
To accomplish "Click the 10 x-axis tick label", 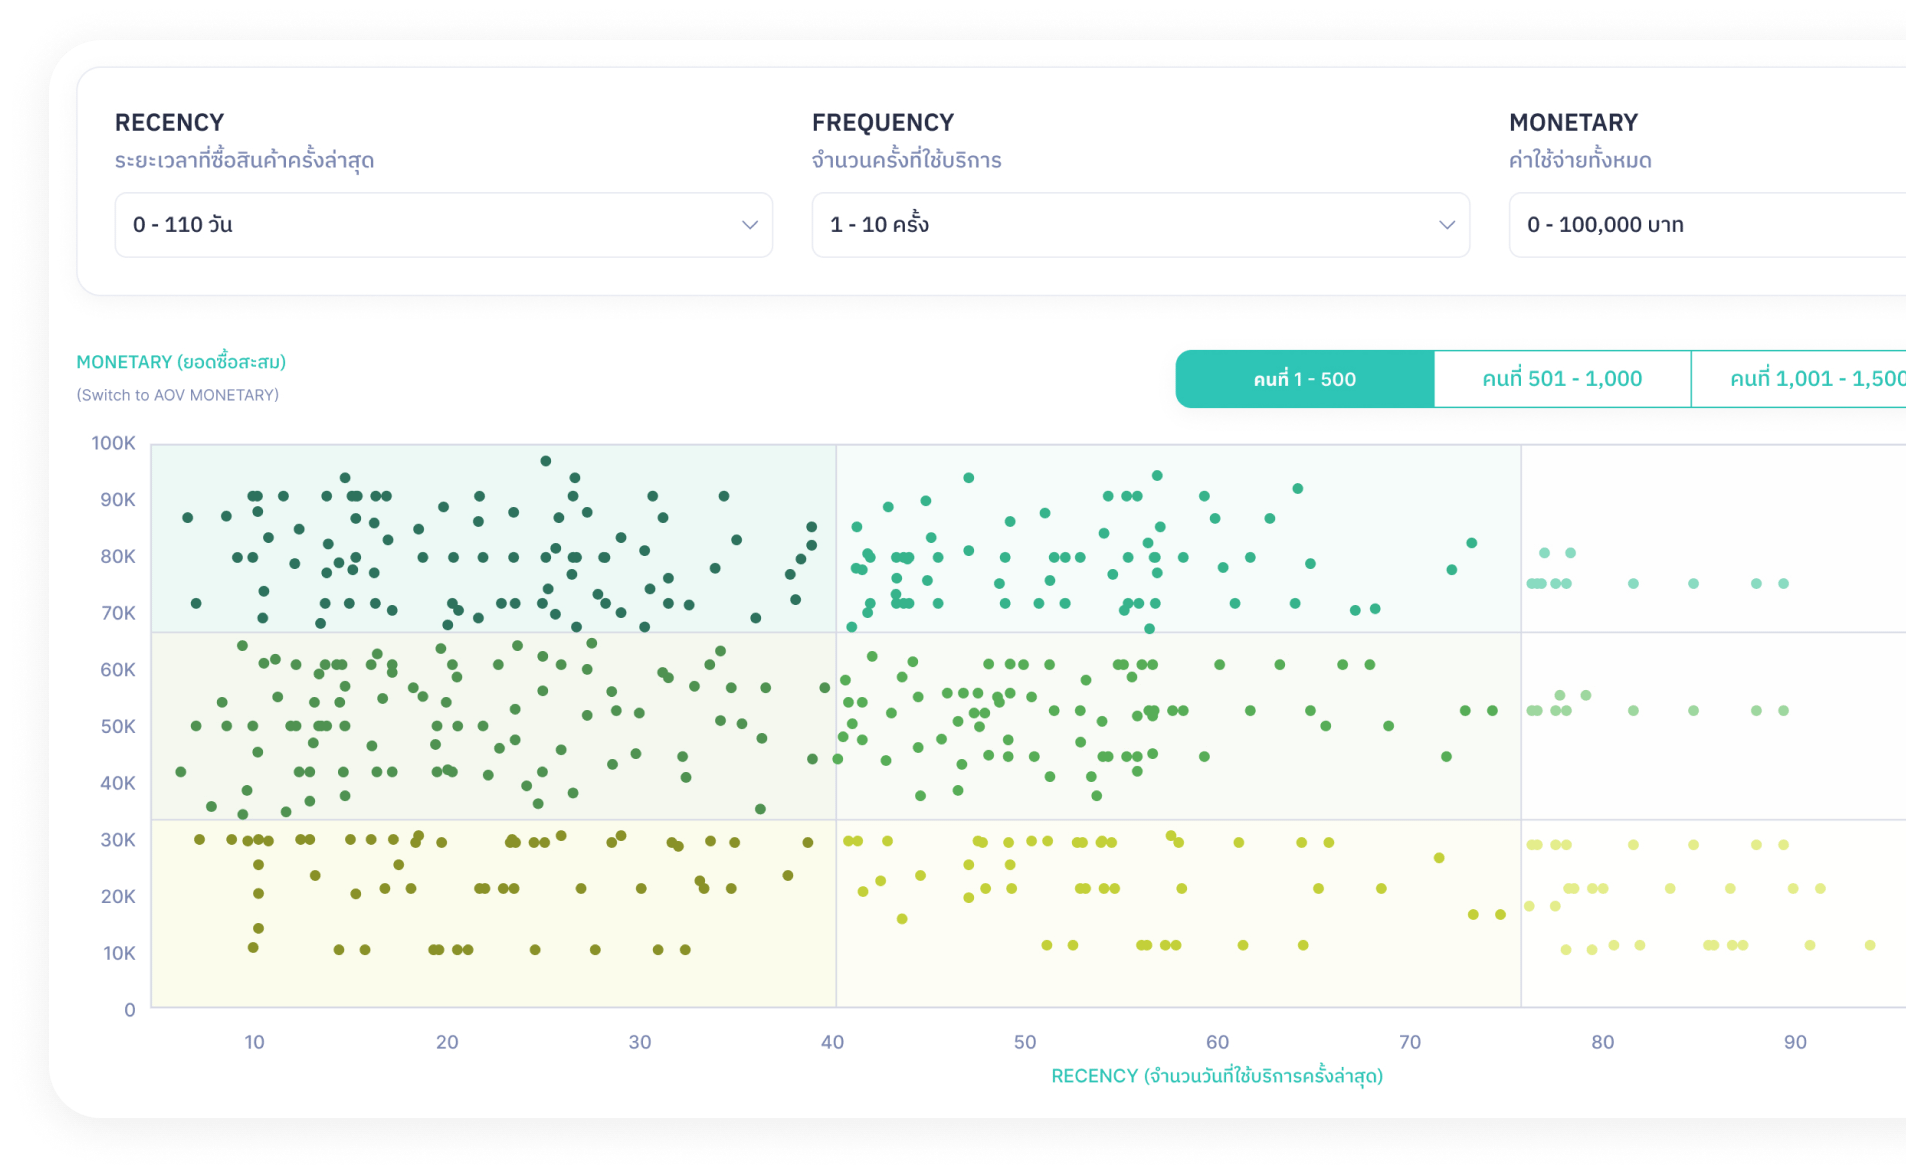I will tap(254, 1042).
